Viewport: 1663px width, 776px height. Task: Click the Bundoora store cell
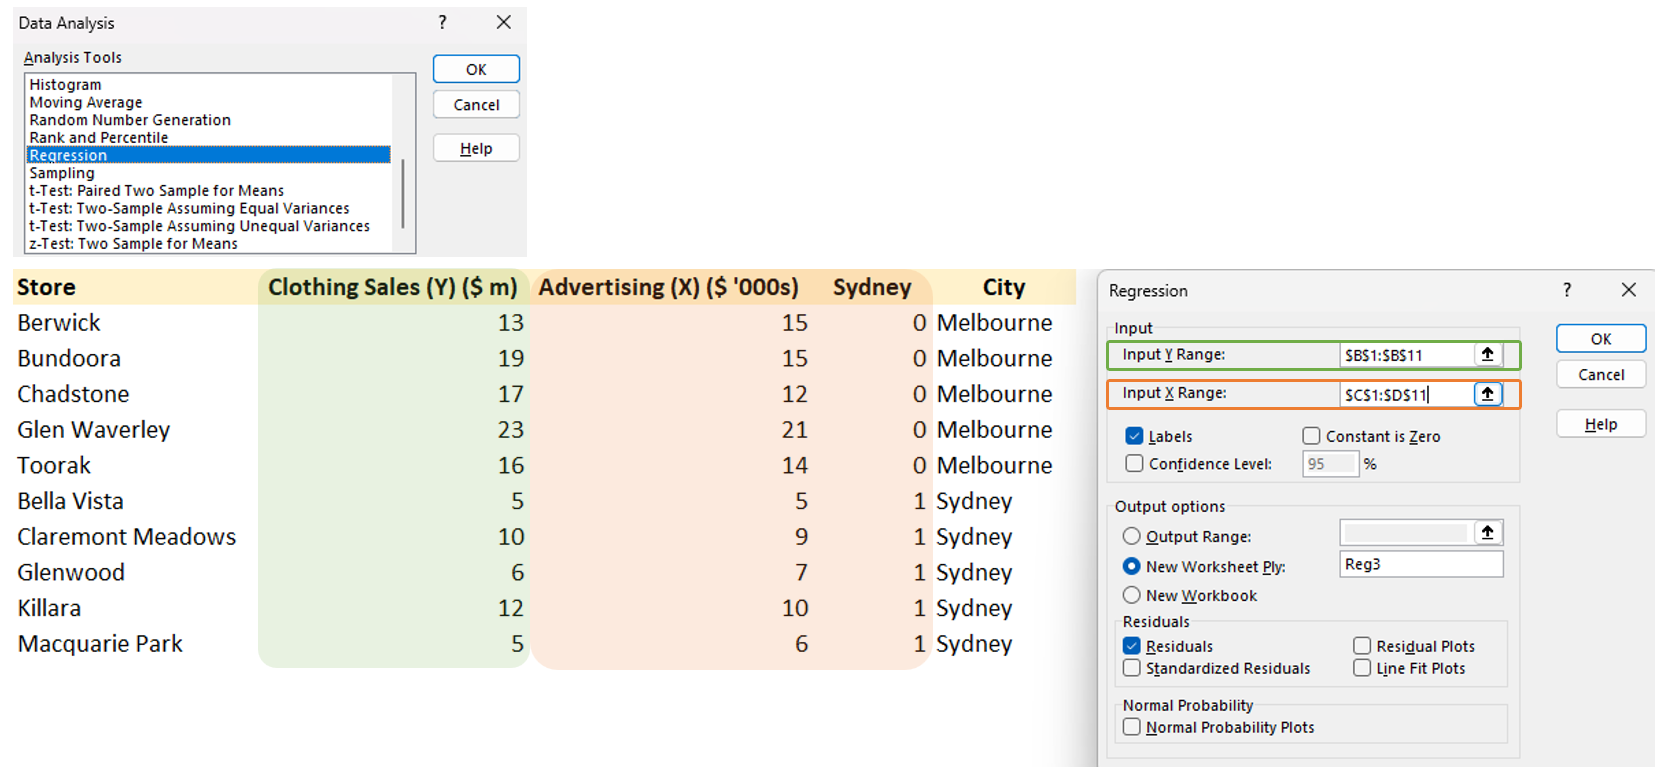[69, 358]
